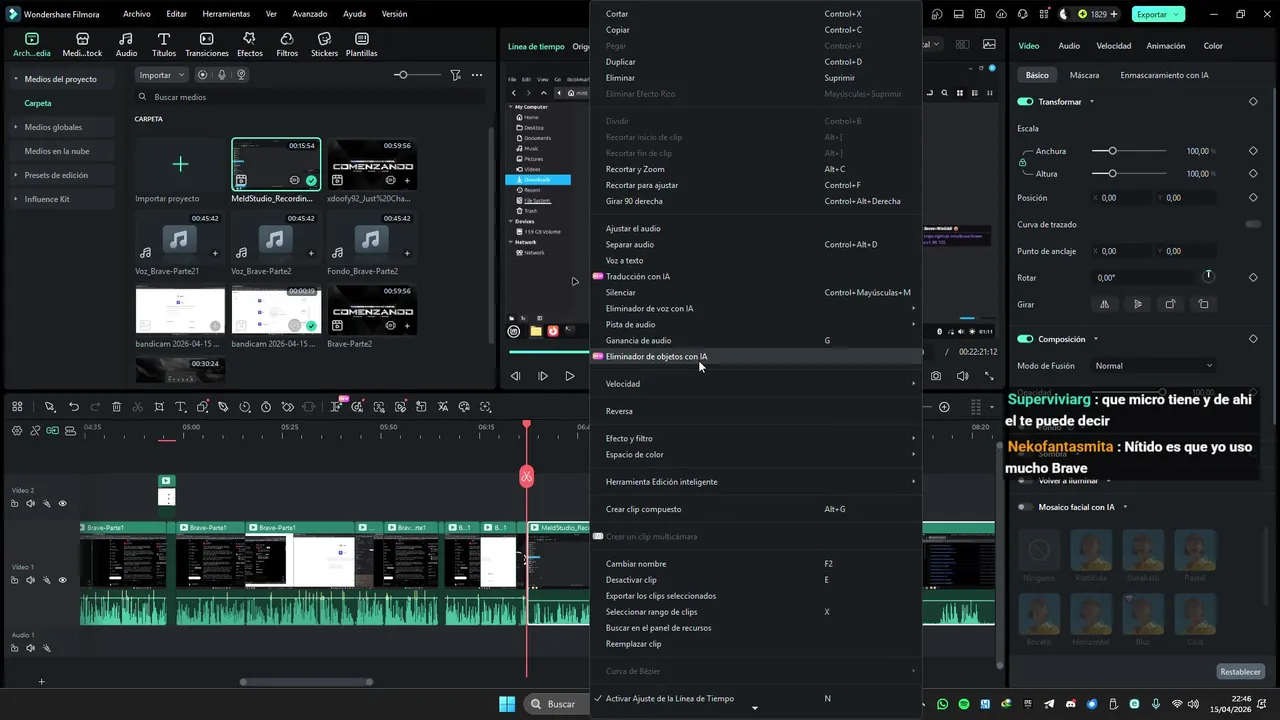
Task: Open the Medios de stock section
Action: (x=82, y=44)
